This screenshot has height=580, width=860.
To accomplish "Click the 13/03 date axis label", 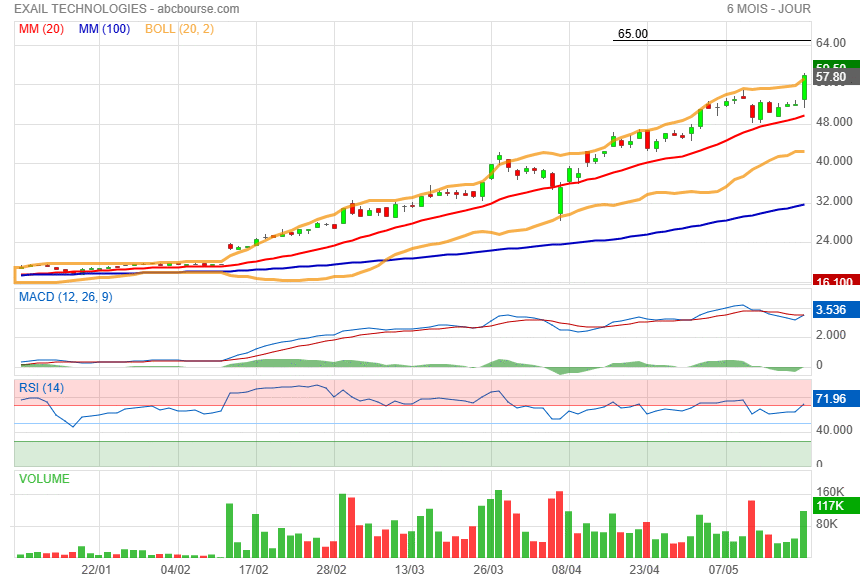I will tap(410, 570).
